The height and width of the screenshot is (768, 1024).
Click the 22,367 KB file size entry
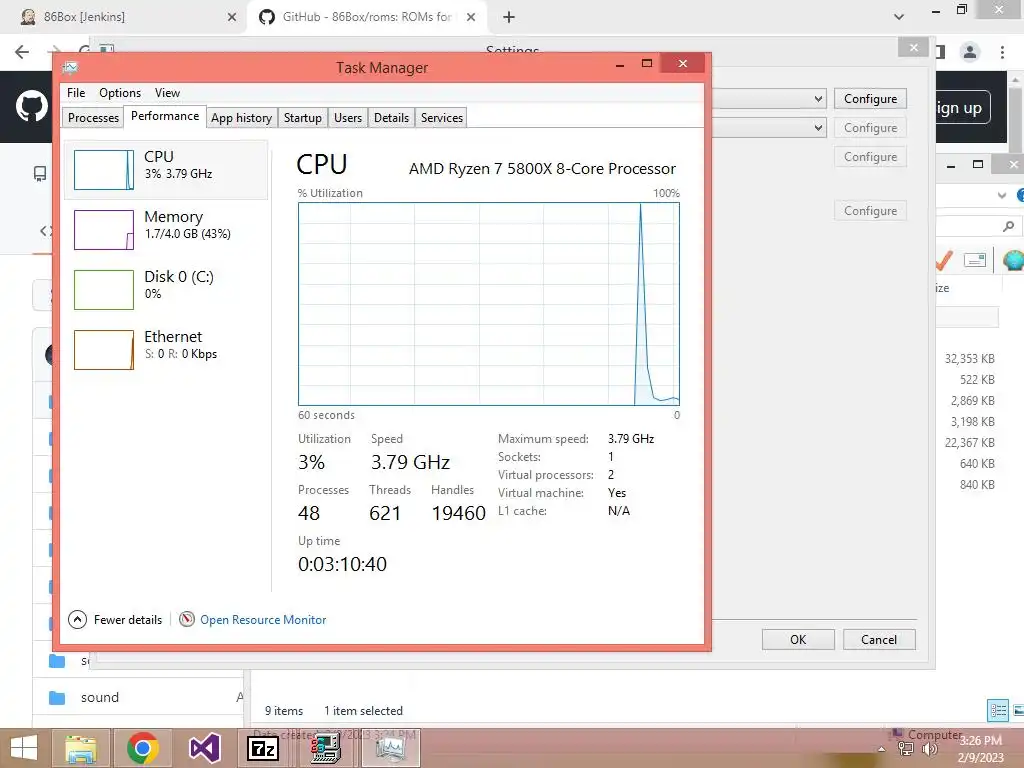(x=970, y=443)
